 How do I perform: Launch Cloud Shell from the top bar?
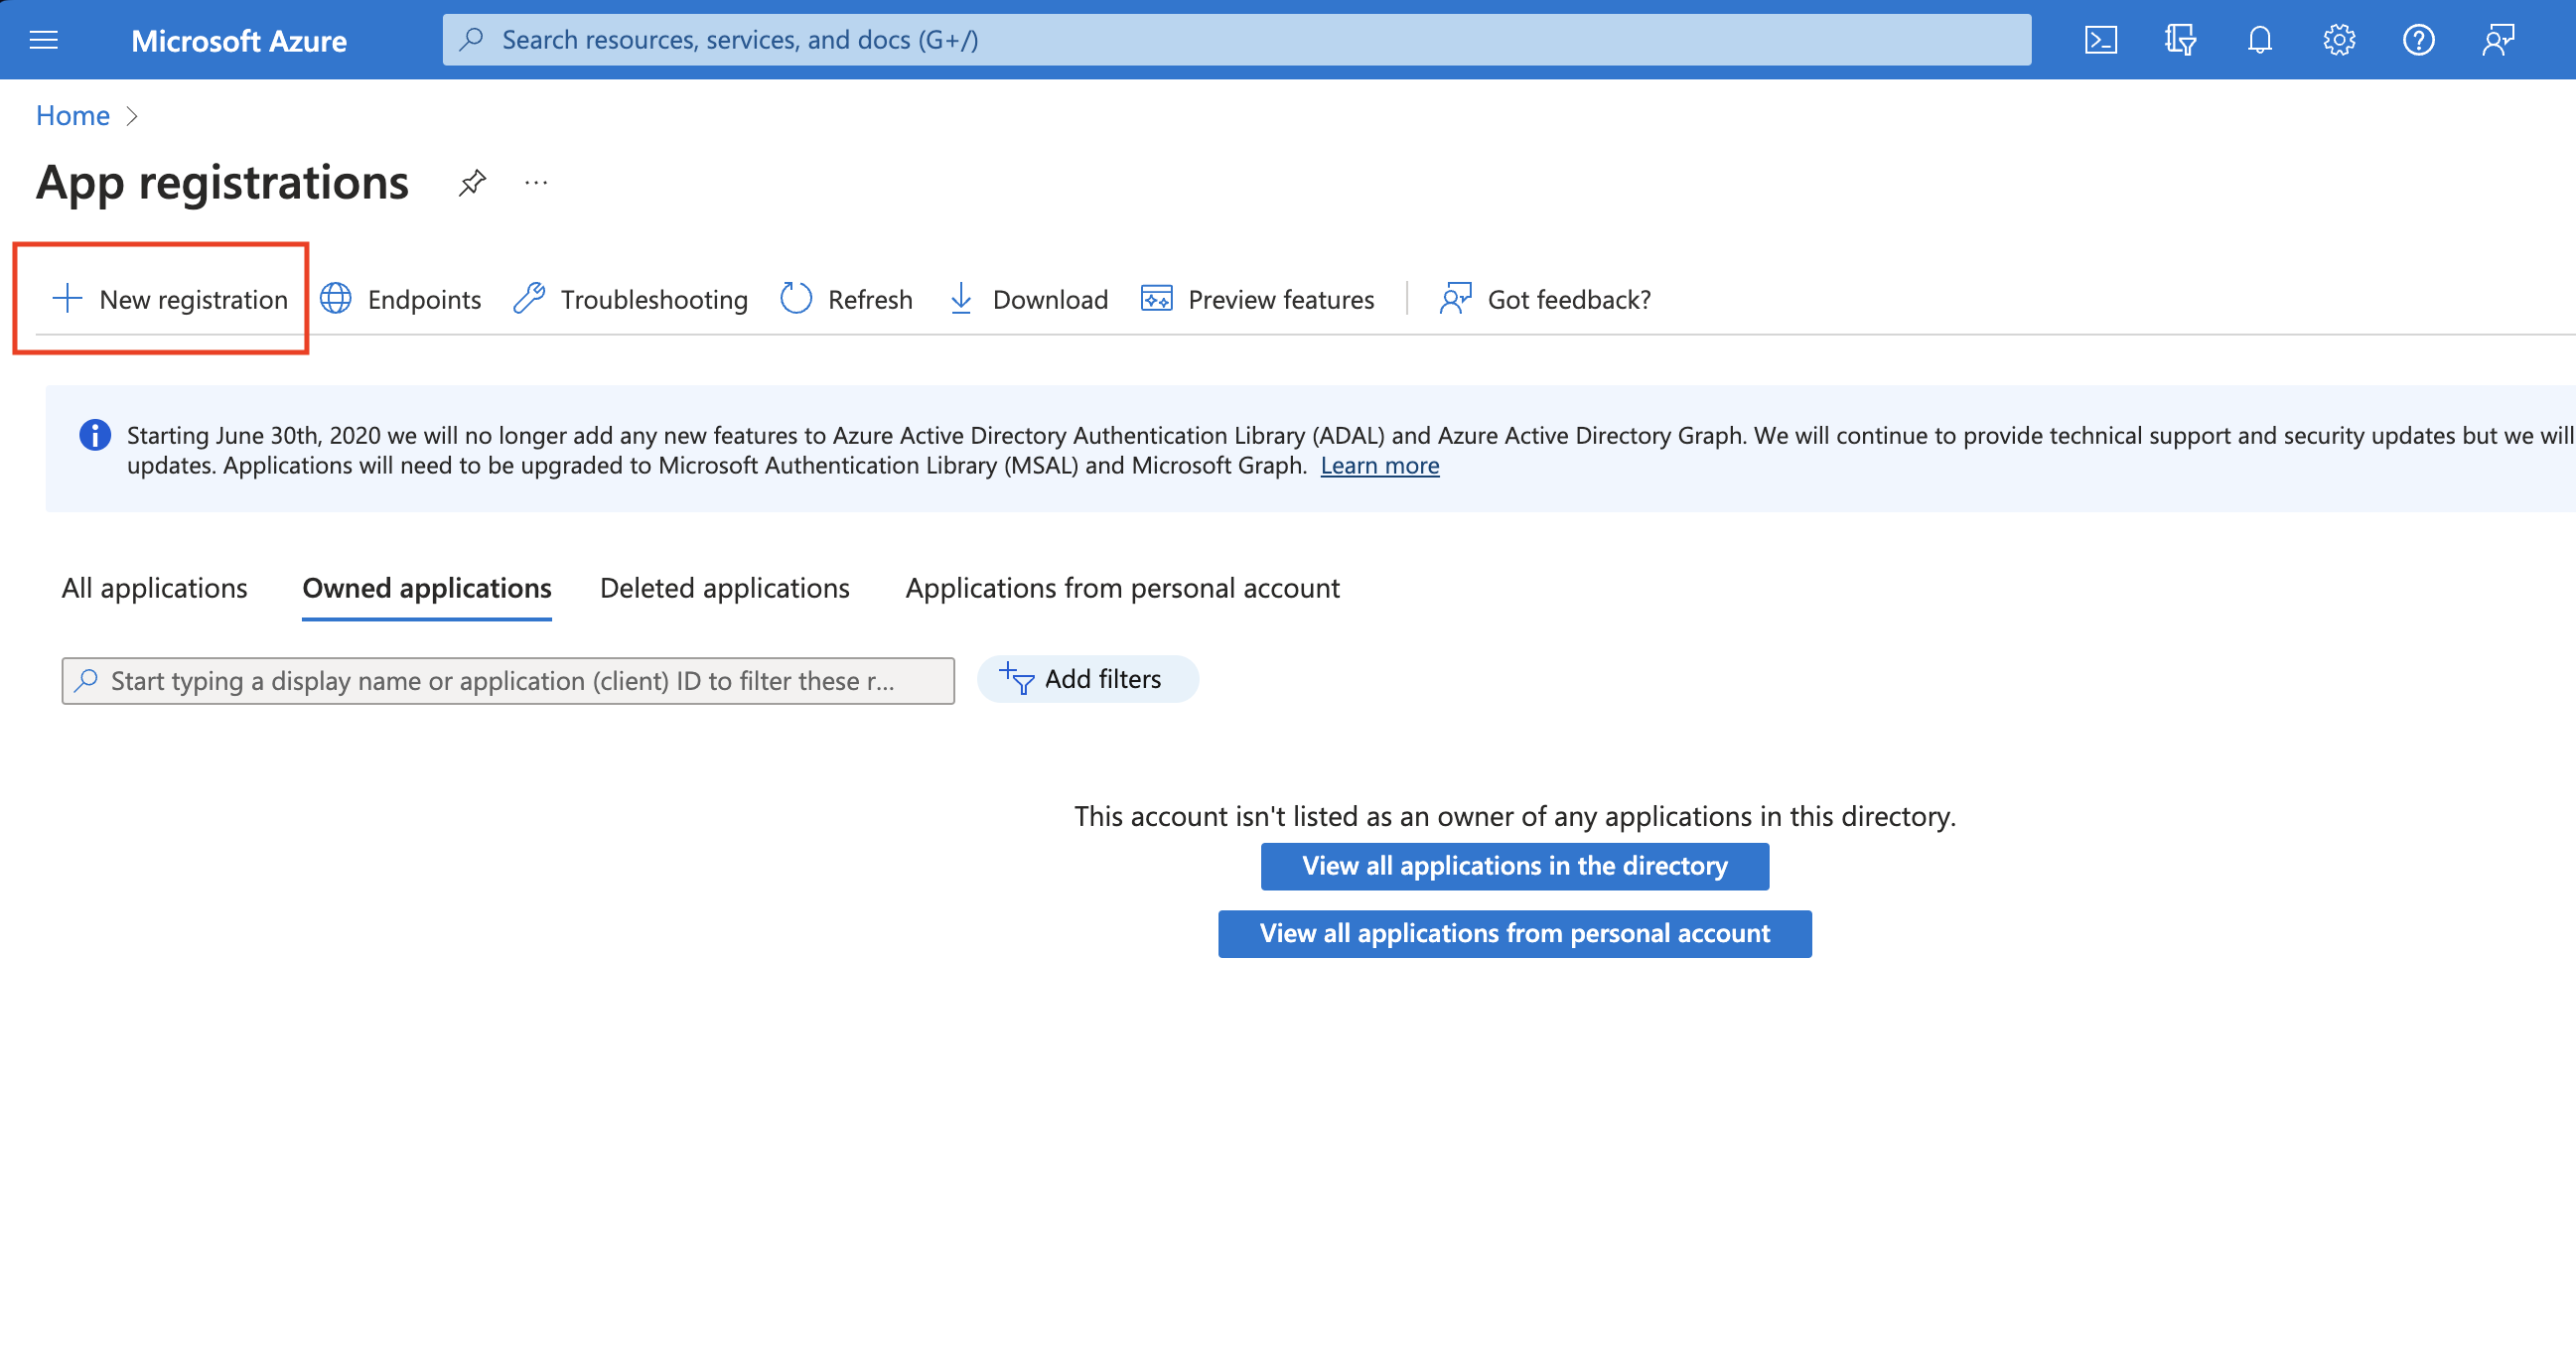(2100, 40)
